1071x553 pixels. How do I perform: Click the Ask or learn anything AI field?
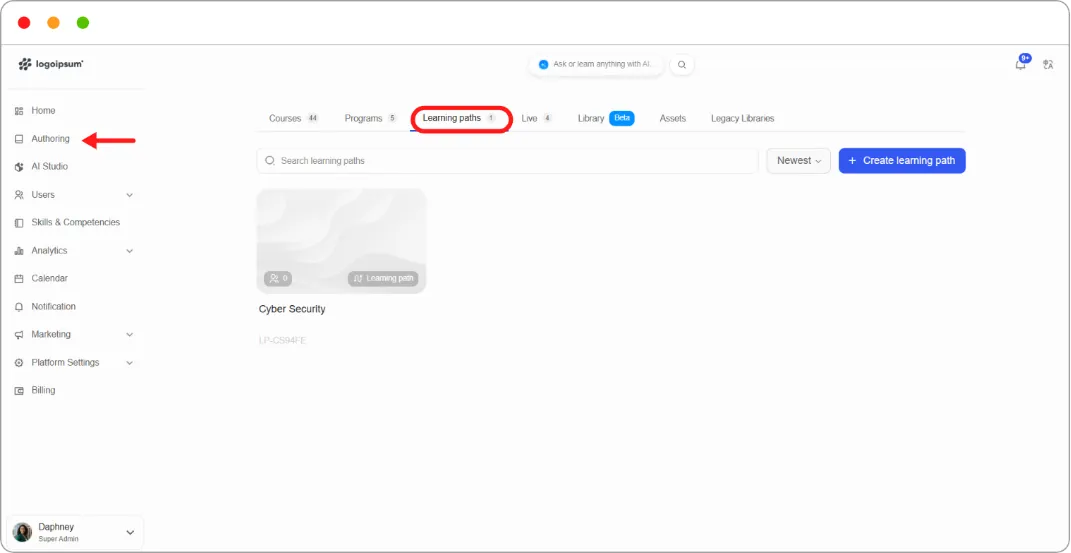[x=596, y=64]
